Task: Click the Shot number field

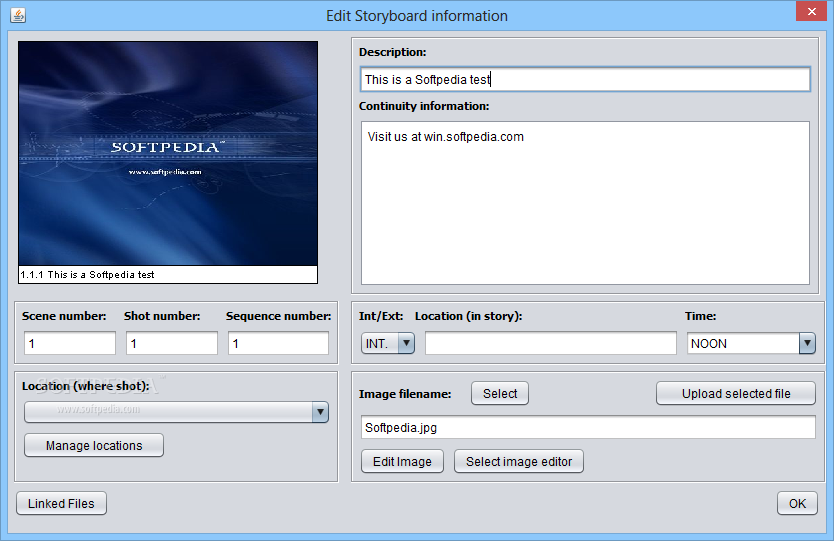Action: 172,343
